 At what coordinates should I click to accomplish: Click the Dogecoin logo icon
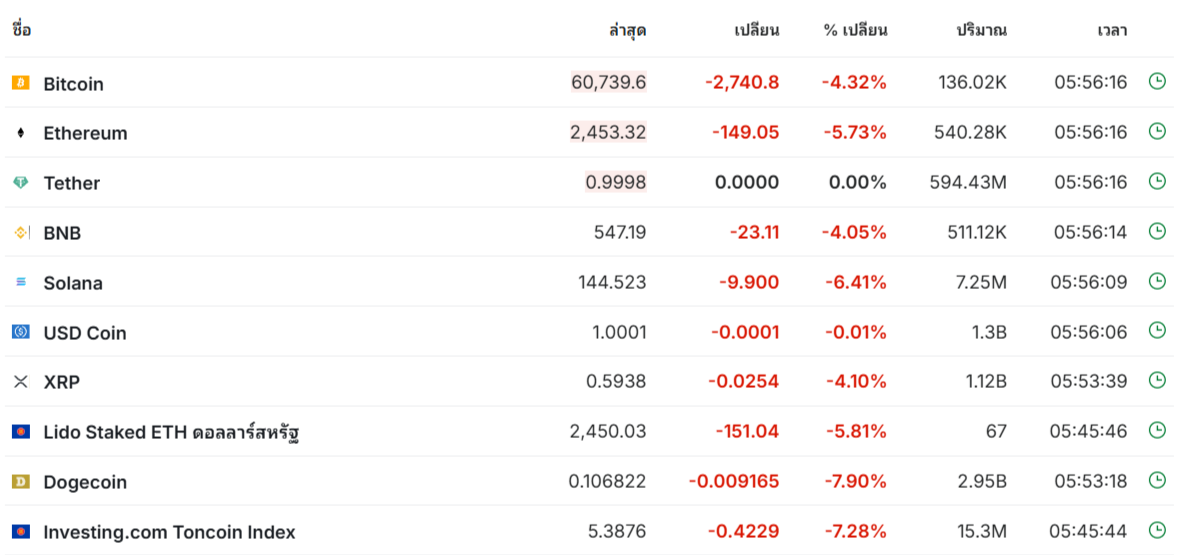click(20, 481)
